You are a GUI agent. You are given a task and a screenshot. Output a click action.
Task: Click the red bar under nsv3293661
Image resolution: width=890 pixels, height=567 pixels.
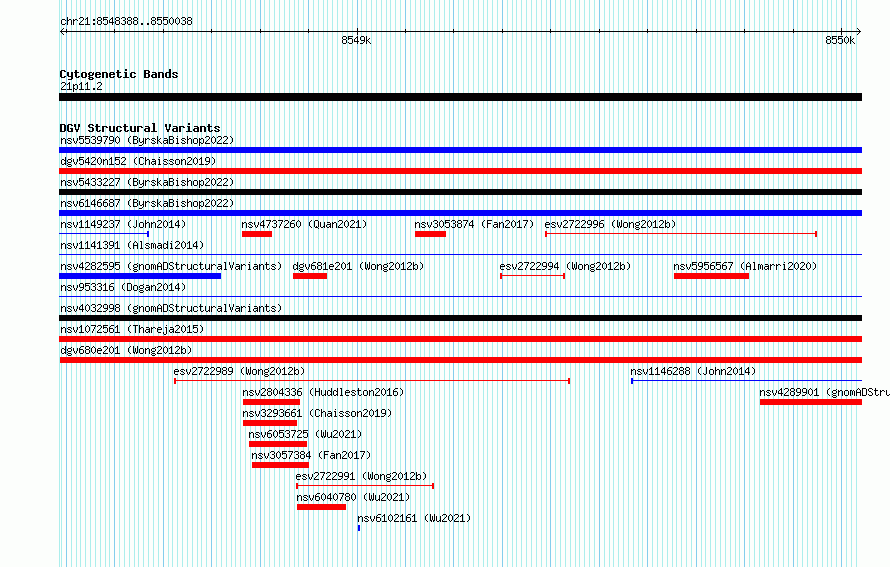[270, 423]
